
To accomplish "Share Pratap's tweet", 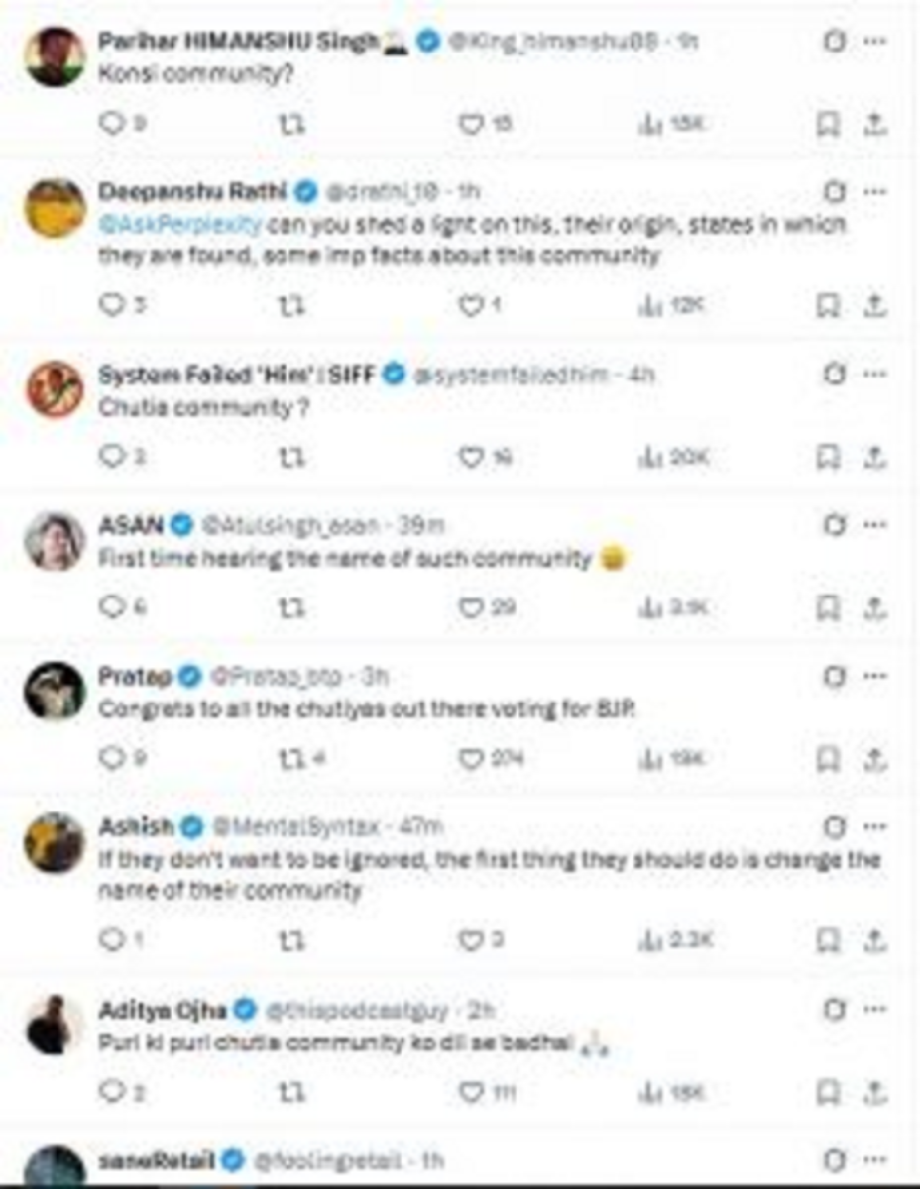I will 874,759.
